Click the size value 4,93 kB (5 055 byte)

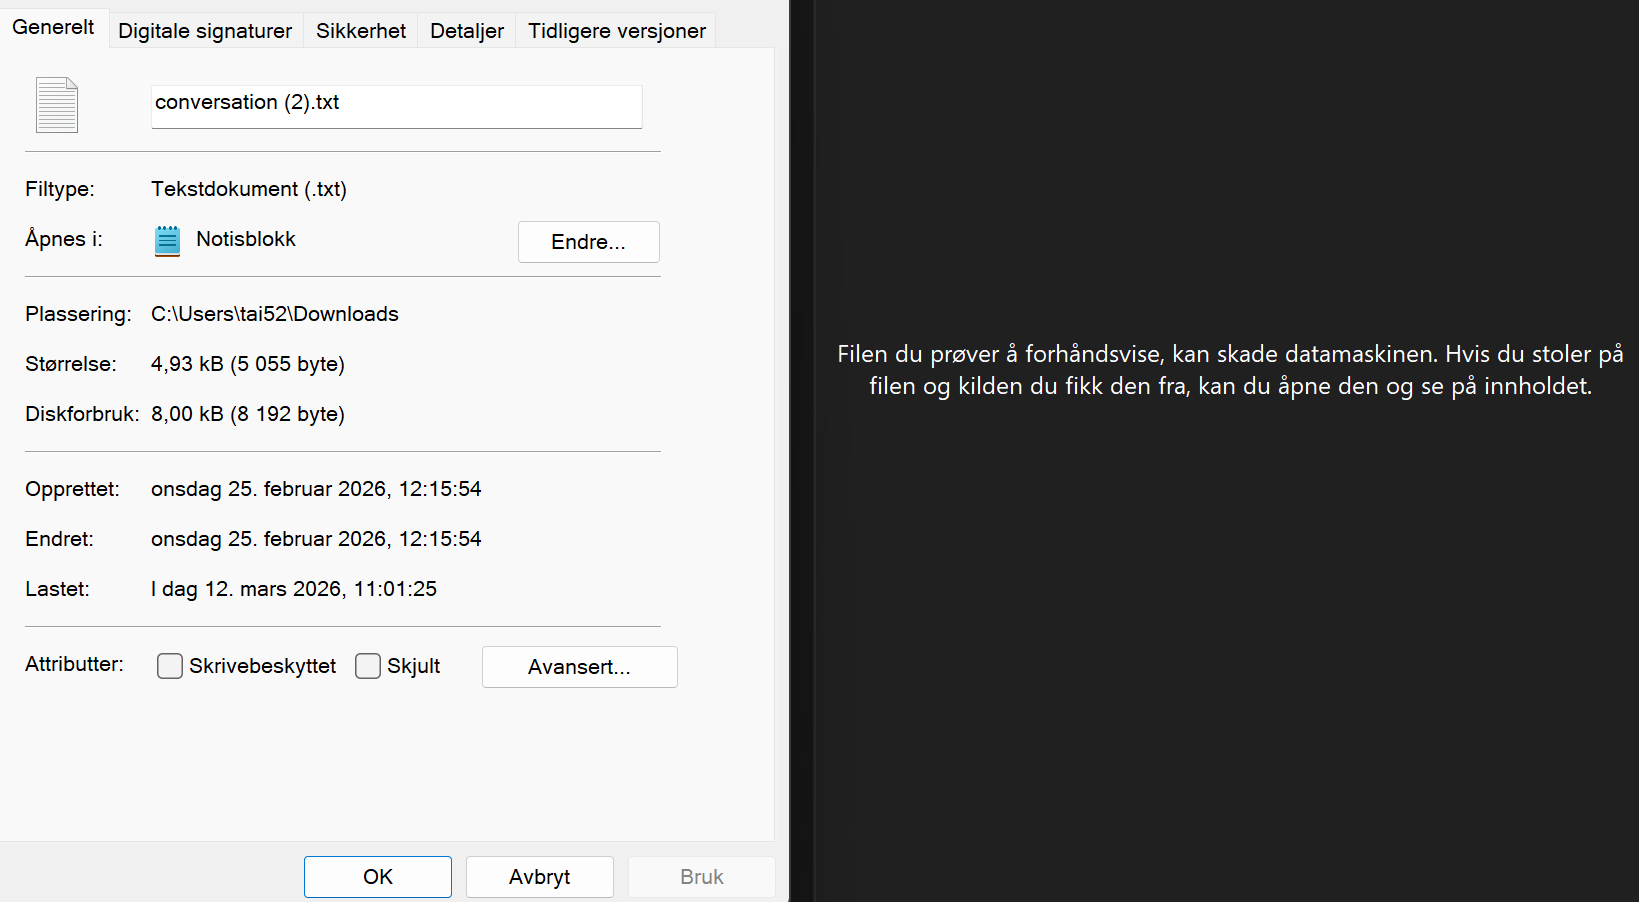248,364
